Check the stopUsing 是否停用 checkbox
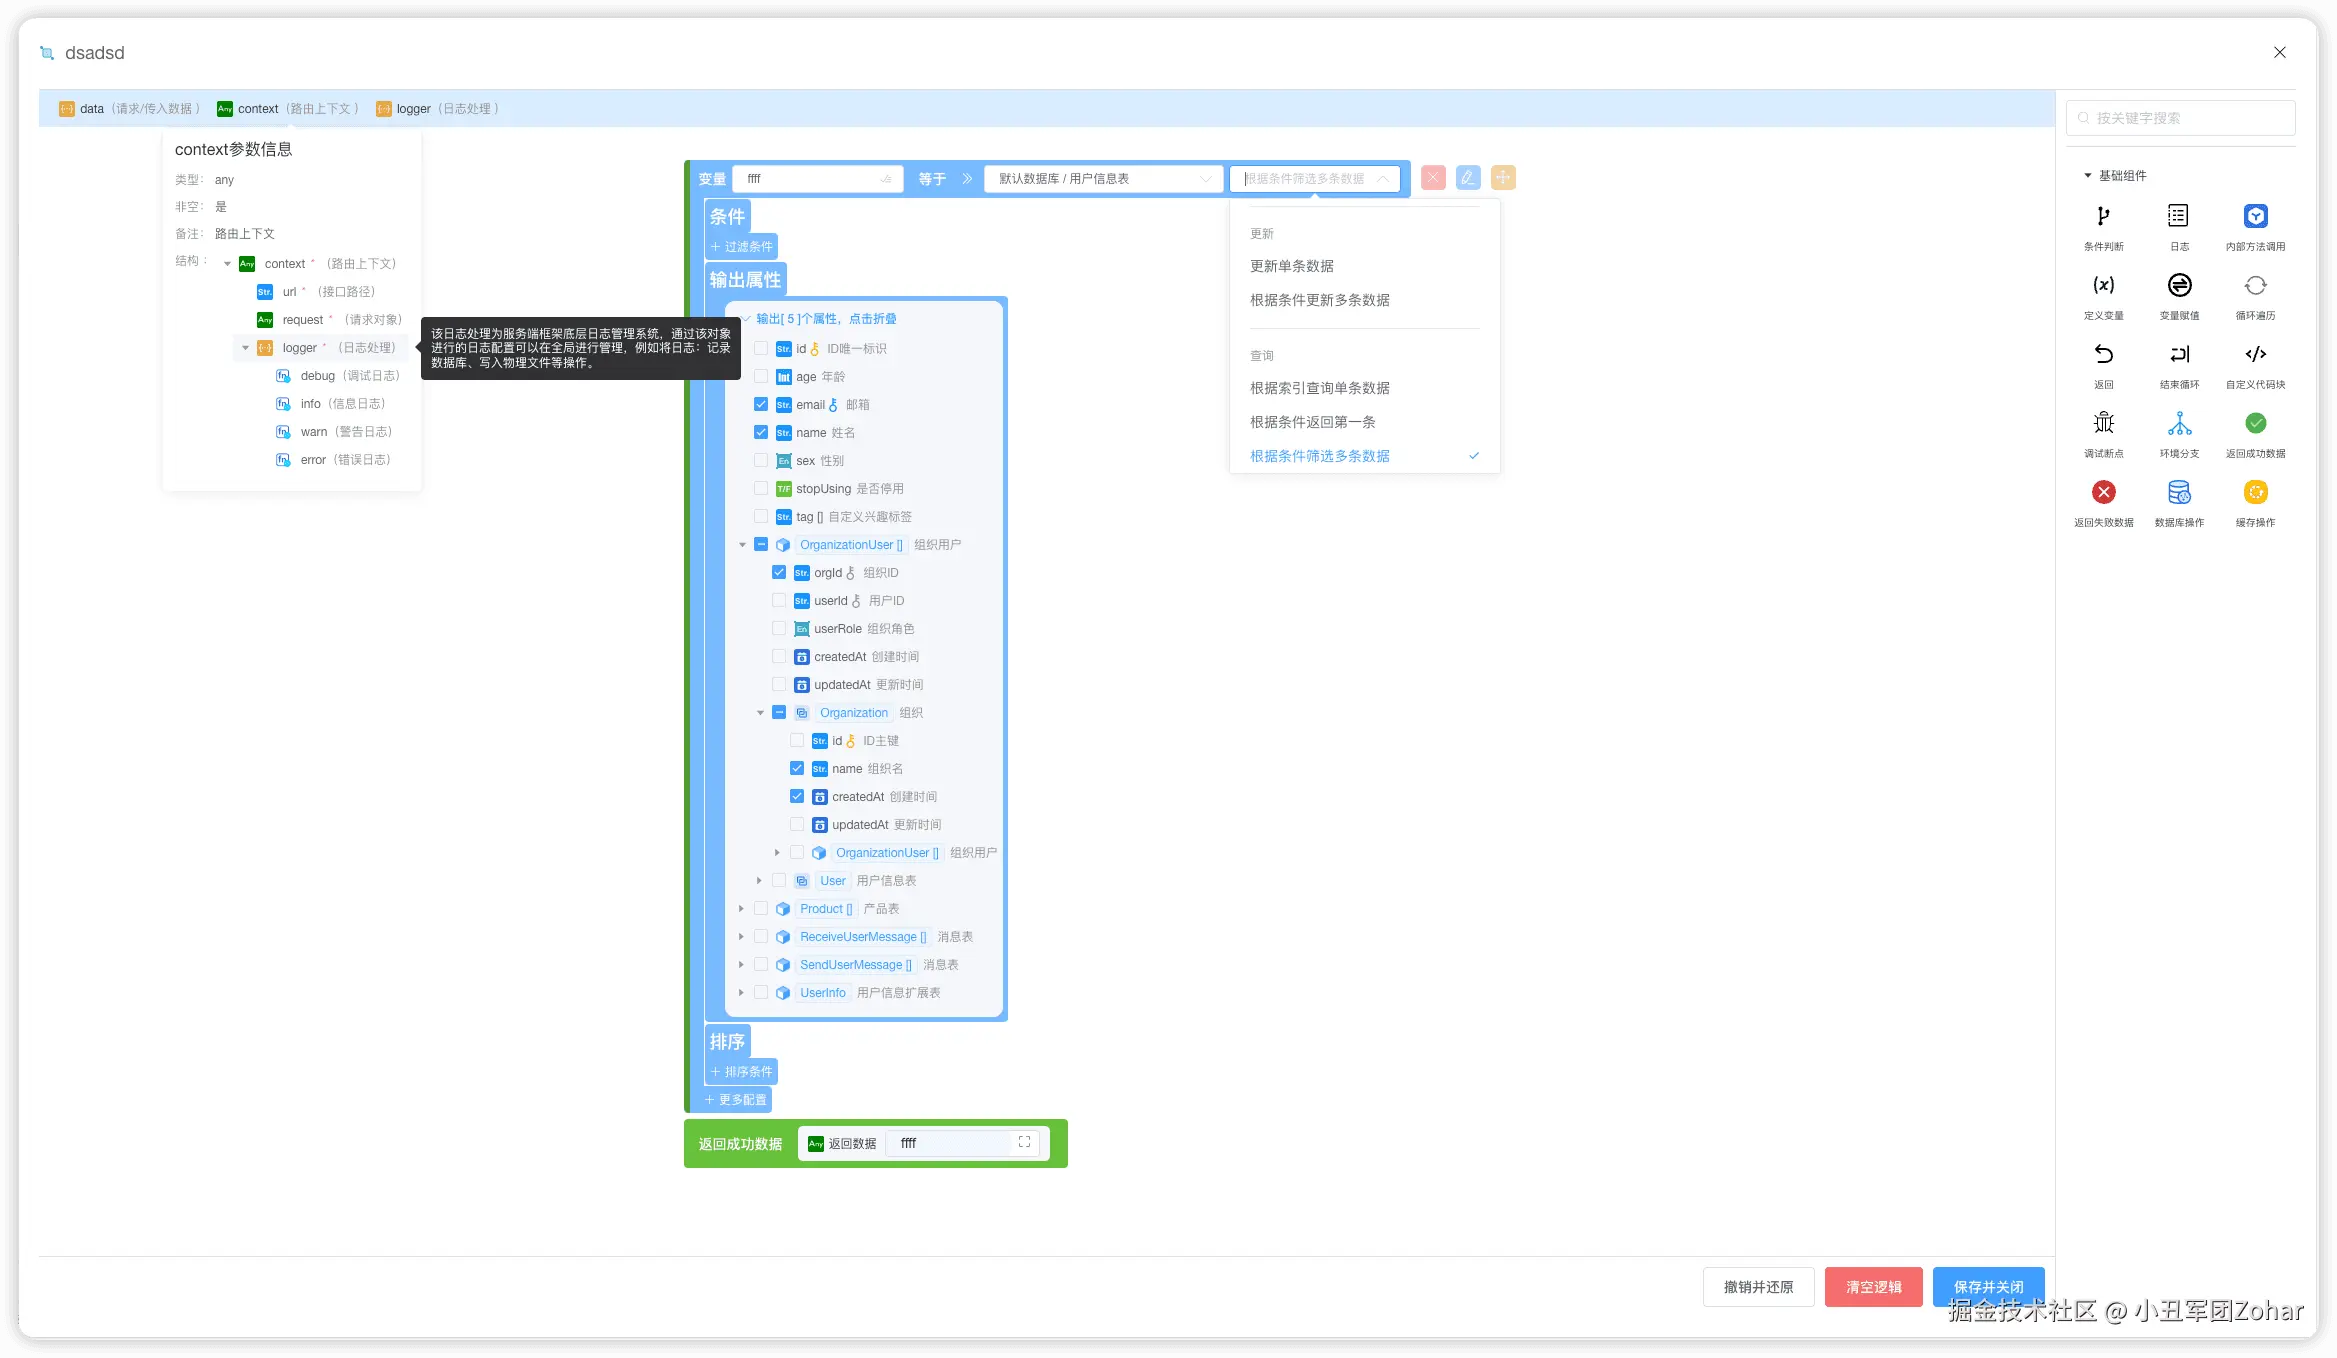The width and height of the screenshot is (2337, 1358). pos(761,489)
